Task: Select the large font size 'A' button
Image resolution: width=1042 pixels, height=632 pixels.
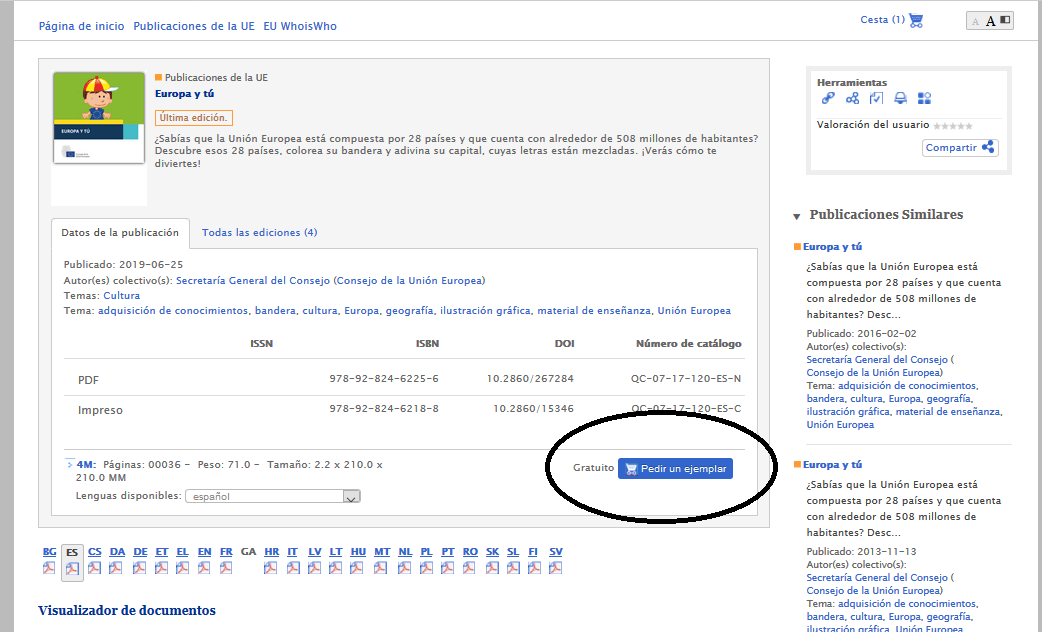Action: pos(990,21)
